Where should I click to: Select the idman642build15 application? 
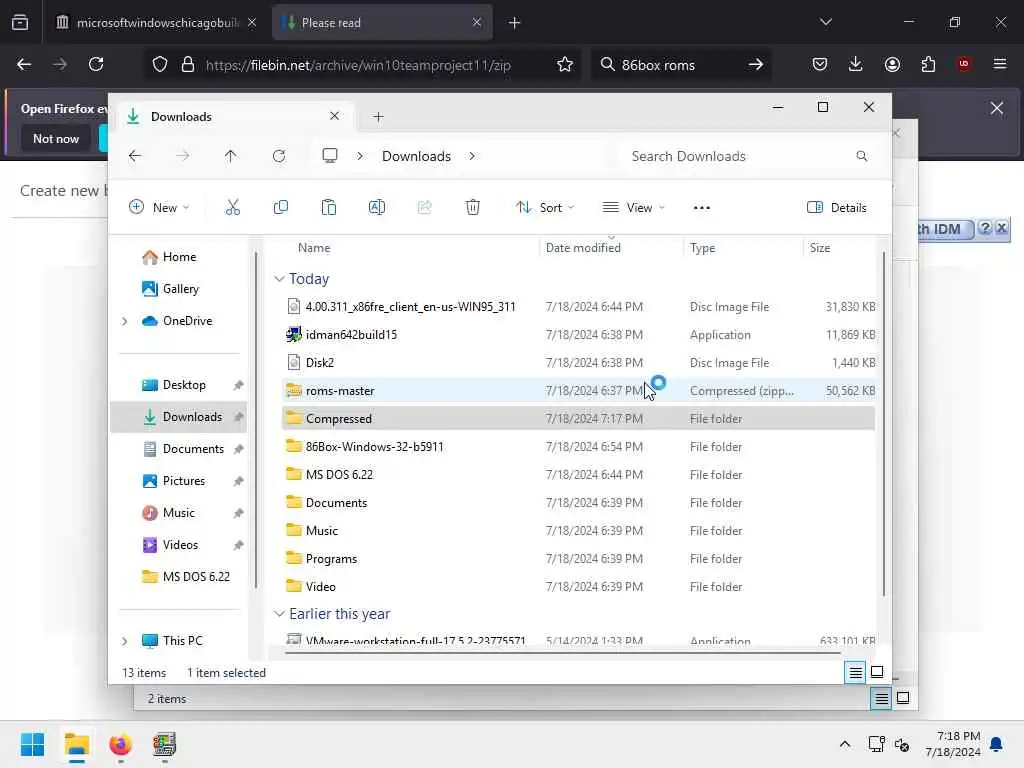click(578, 334)
